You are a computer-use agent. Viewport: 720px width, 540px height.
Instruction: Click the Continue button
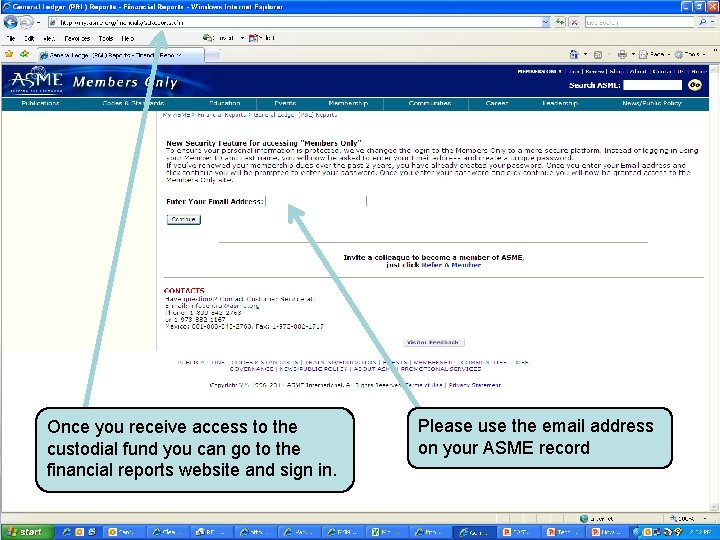click(184, 219)
